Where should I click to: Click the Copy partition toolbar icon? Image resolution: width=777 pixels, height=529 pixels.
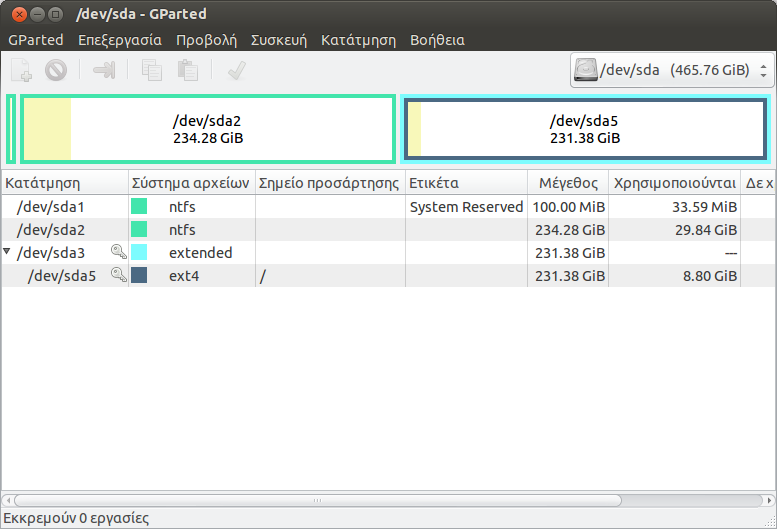pos(152,70)
